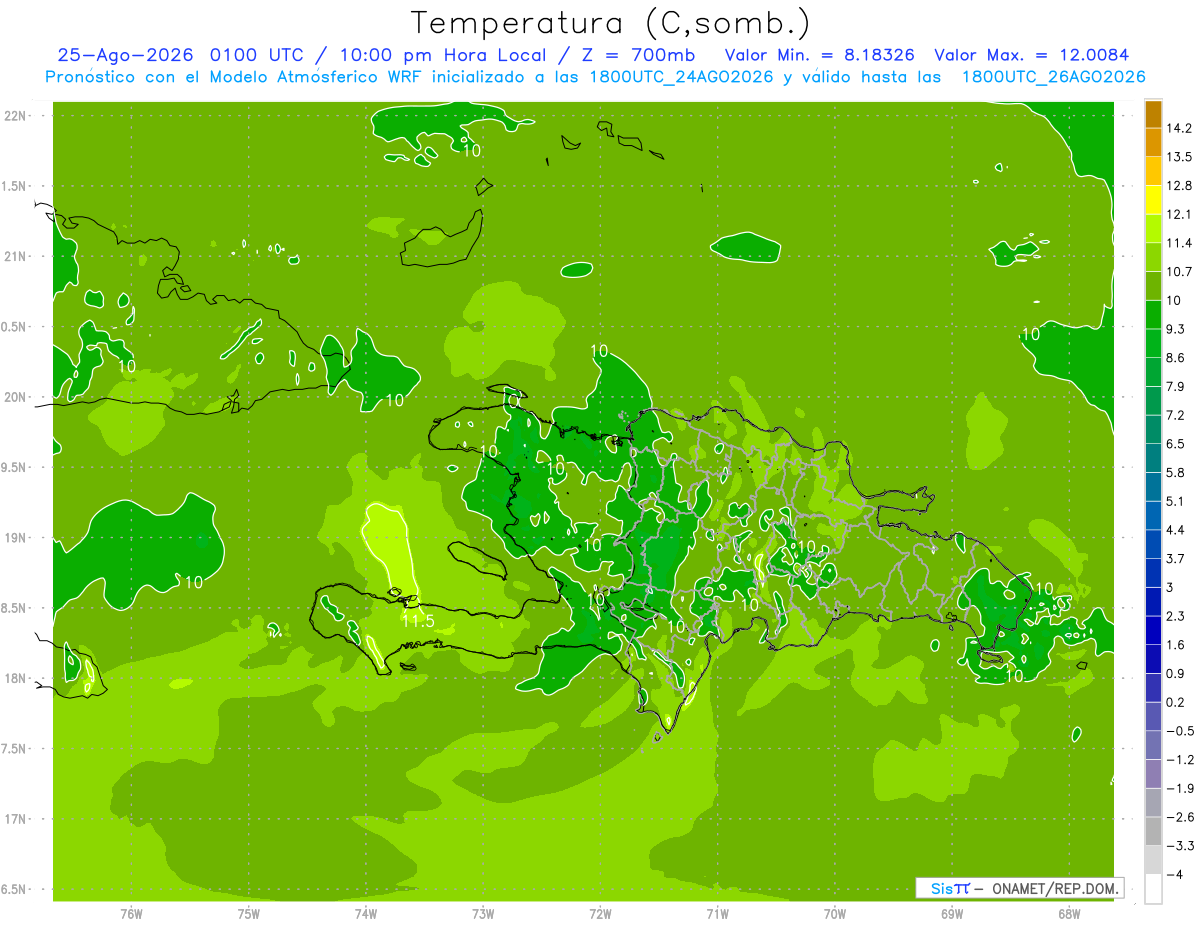Screen dimensions: 1200x927
Task: Click the '-4' colorbar value
Action: pos(1174,875)
